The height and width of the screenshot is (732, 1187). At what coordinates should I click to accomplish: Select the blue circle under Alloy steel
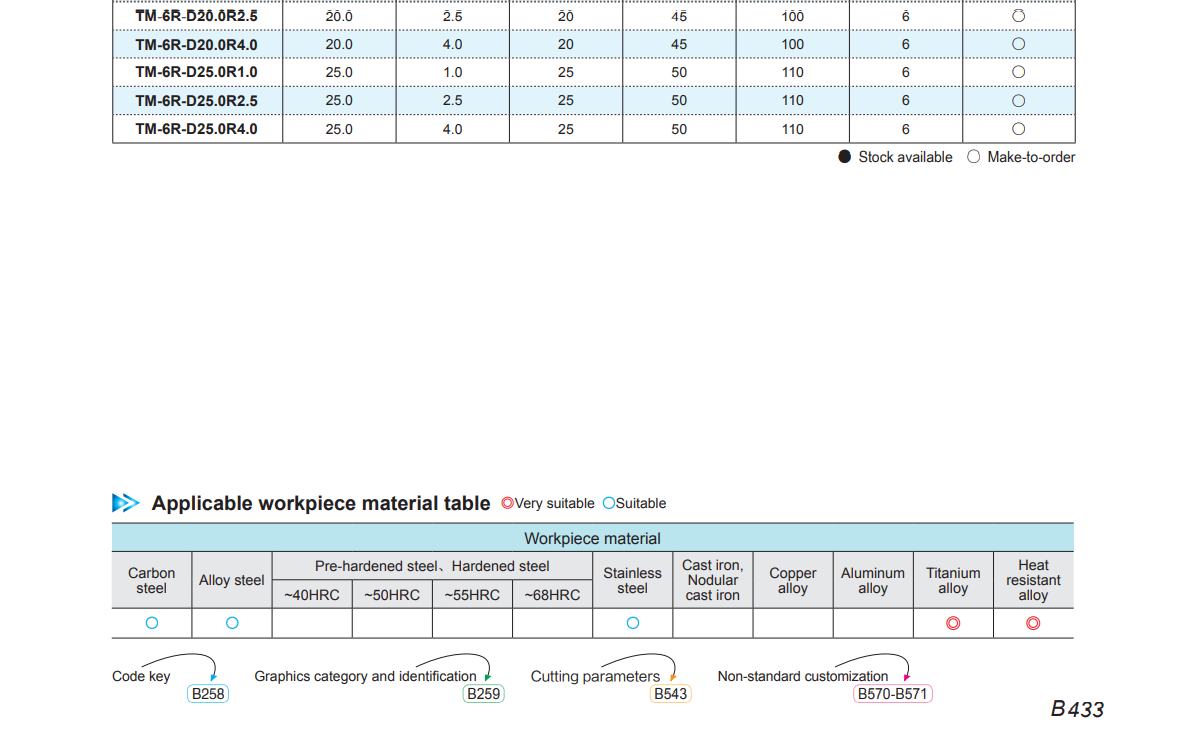coord(232,623)
